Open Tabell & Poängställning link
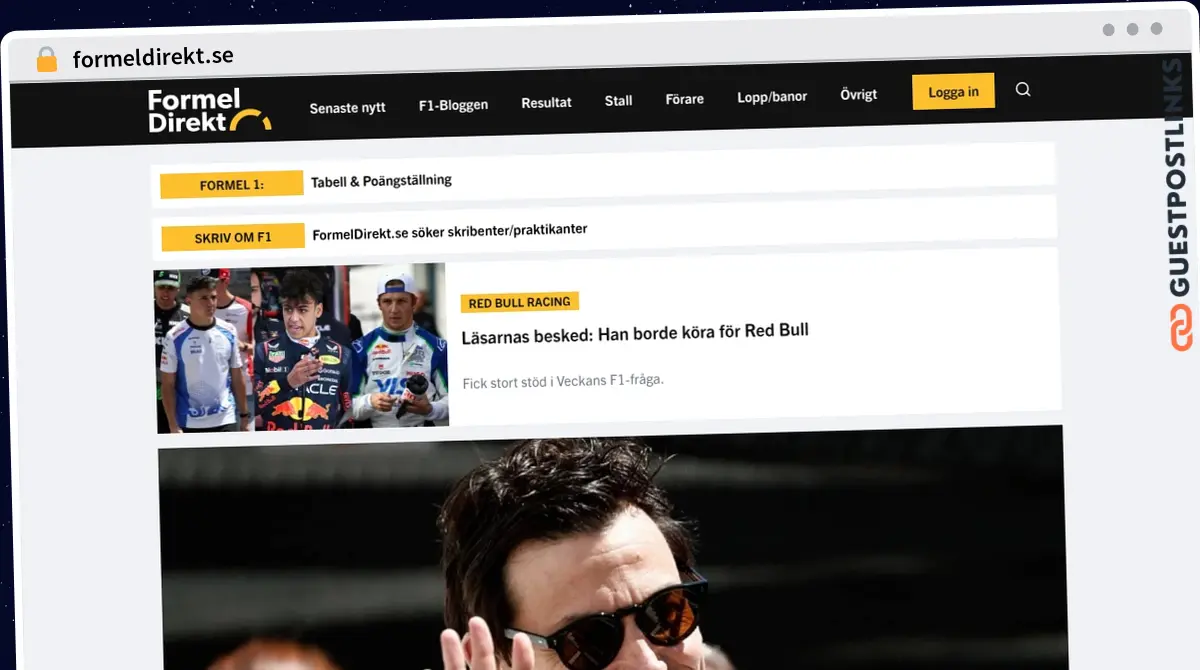1200x670 pixels. (x=381, y=181)
